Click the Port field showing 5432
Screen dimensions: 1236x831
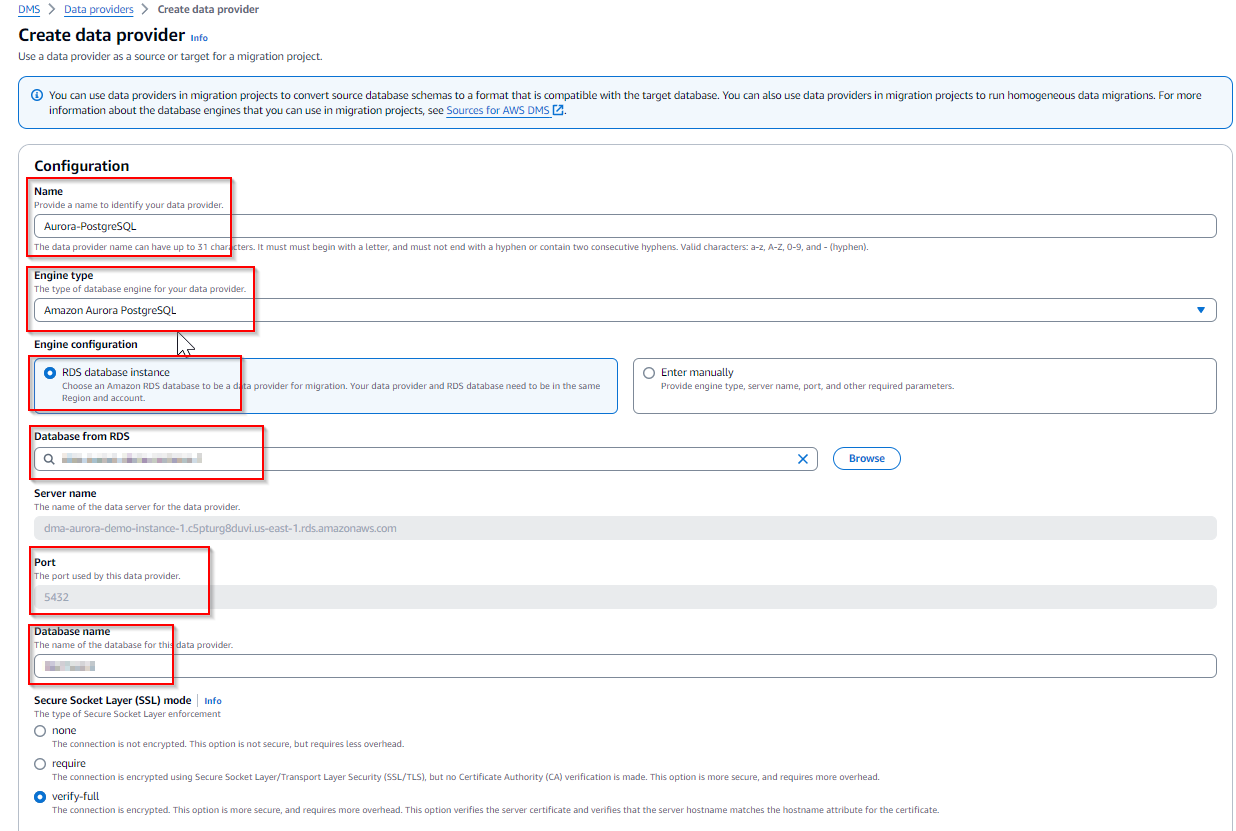tap(625, 597)
